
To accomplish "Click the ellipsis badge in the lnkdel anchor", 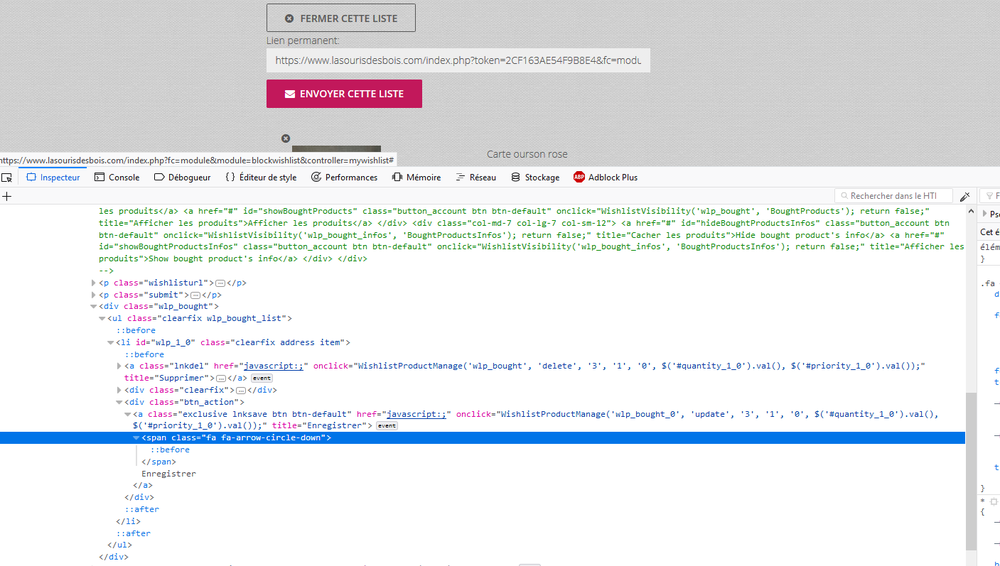I will point(221,378).
